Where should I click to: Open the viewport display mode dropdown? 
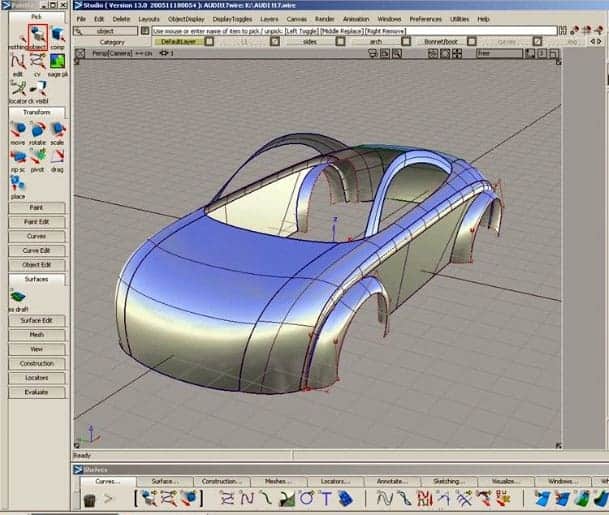coord(499,53)
